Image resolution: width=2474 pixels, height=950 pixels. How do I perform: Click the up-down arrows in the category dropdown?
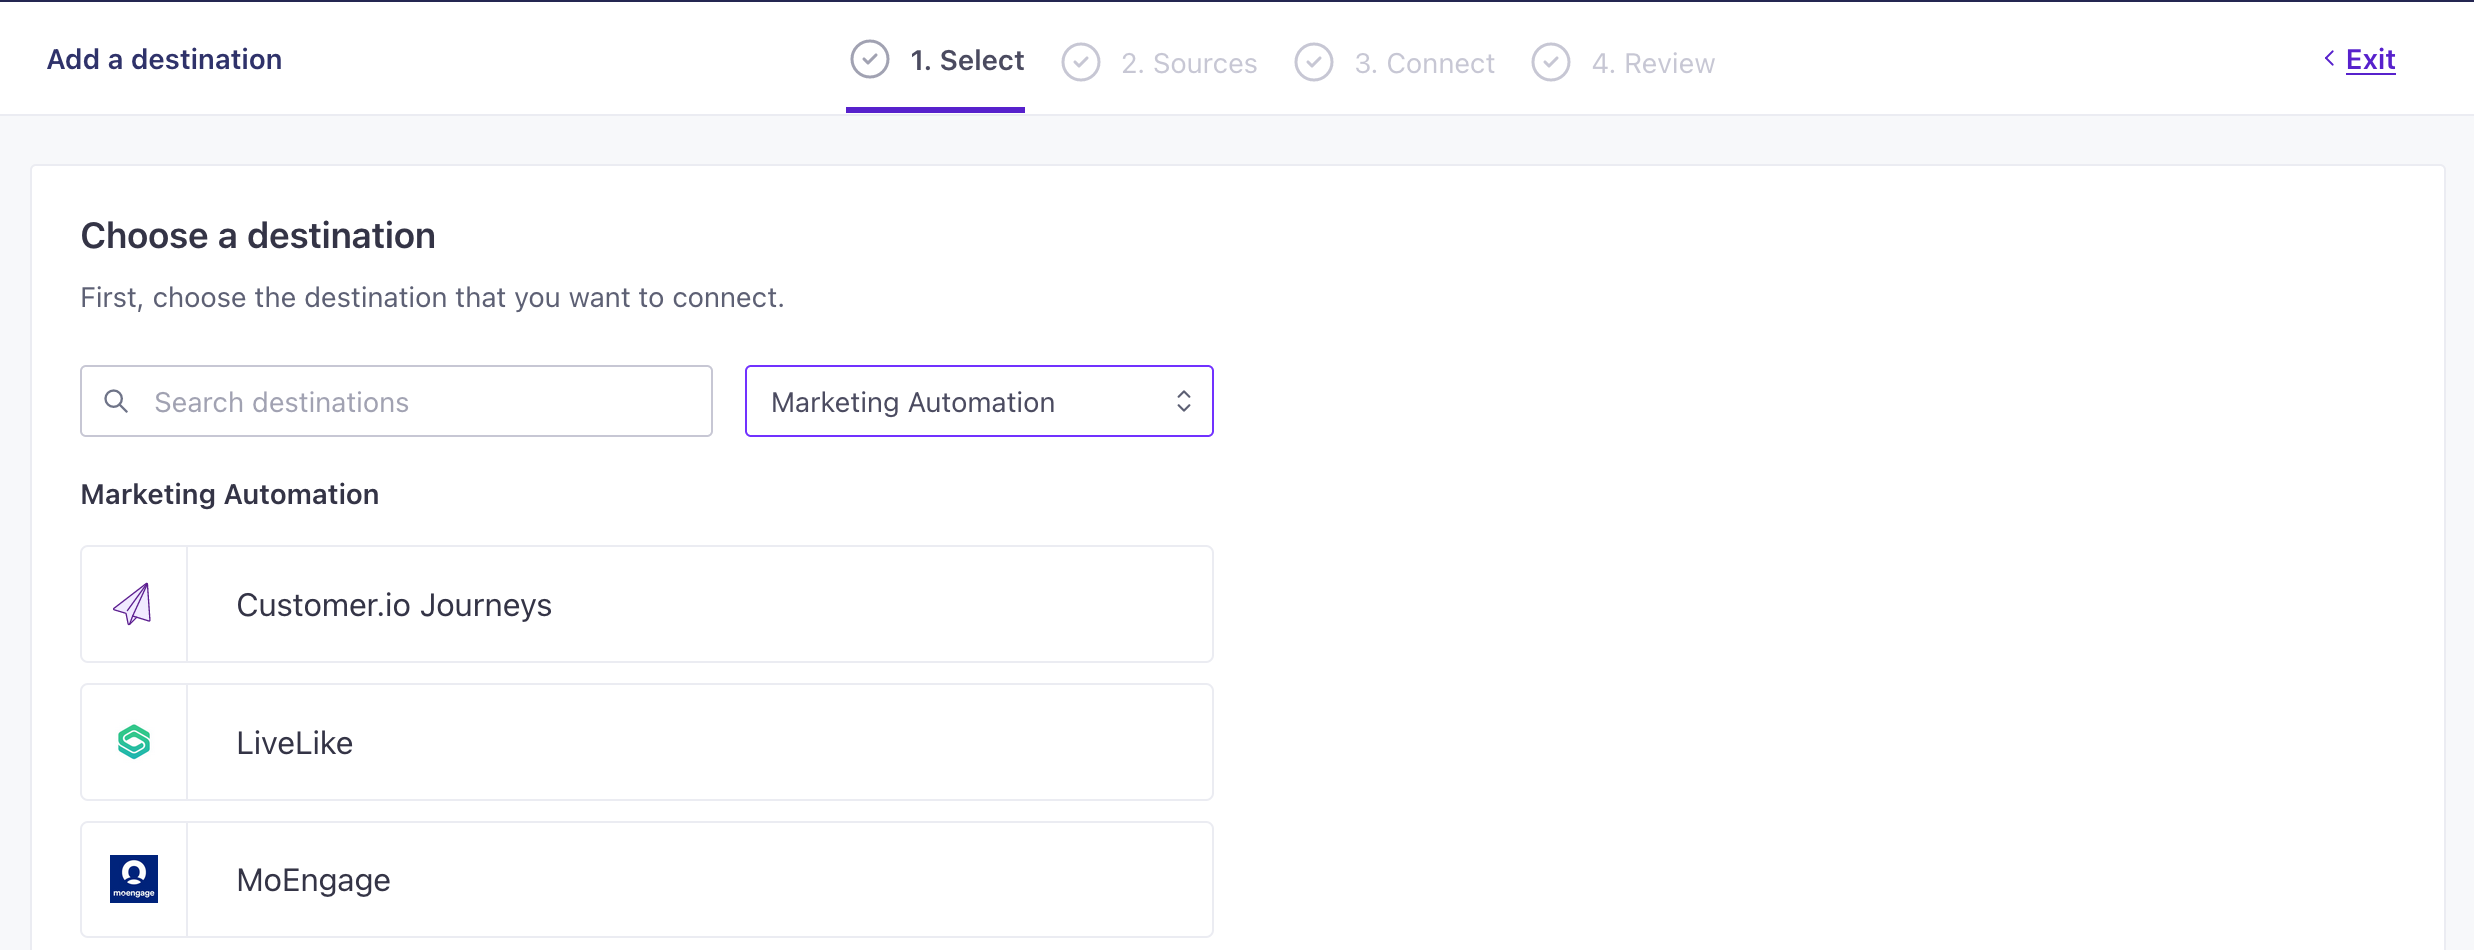tap(1184, 401)
